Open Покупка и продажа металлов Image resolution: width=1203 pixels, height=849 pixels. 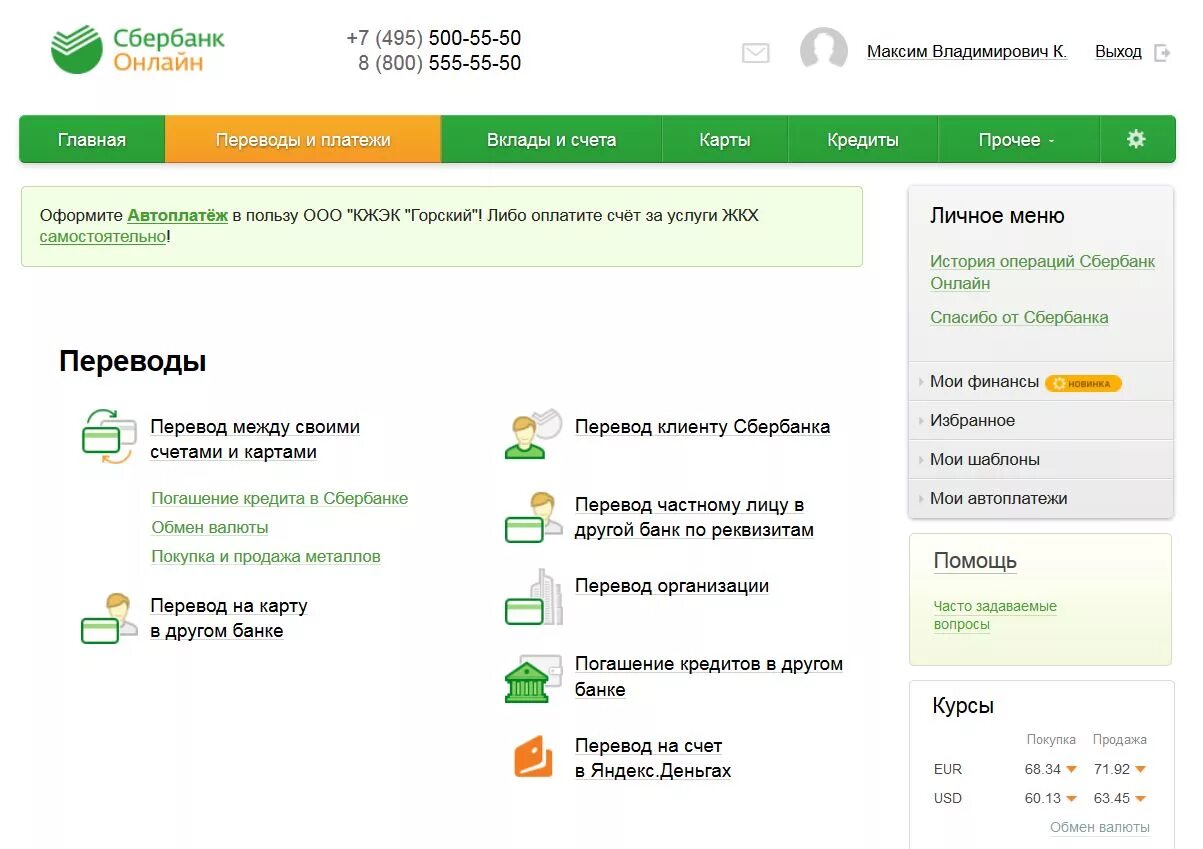click(x=266, y=556)
